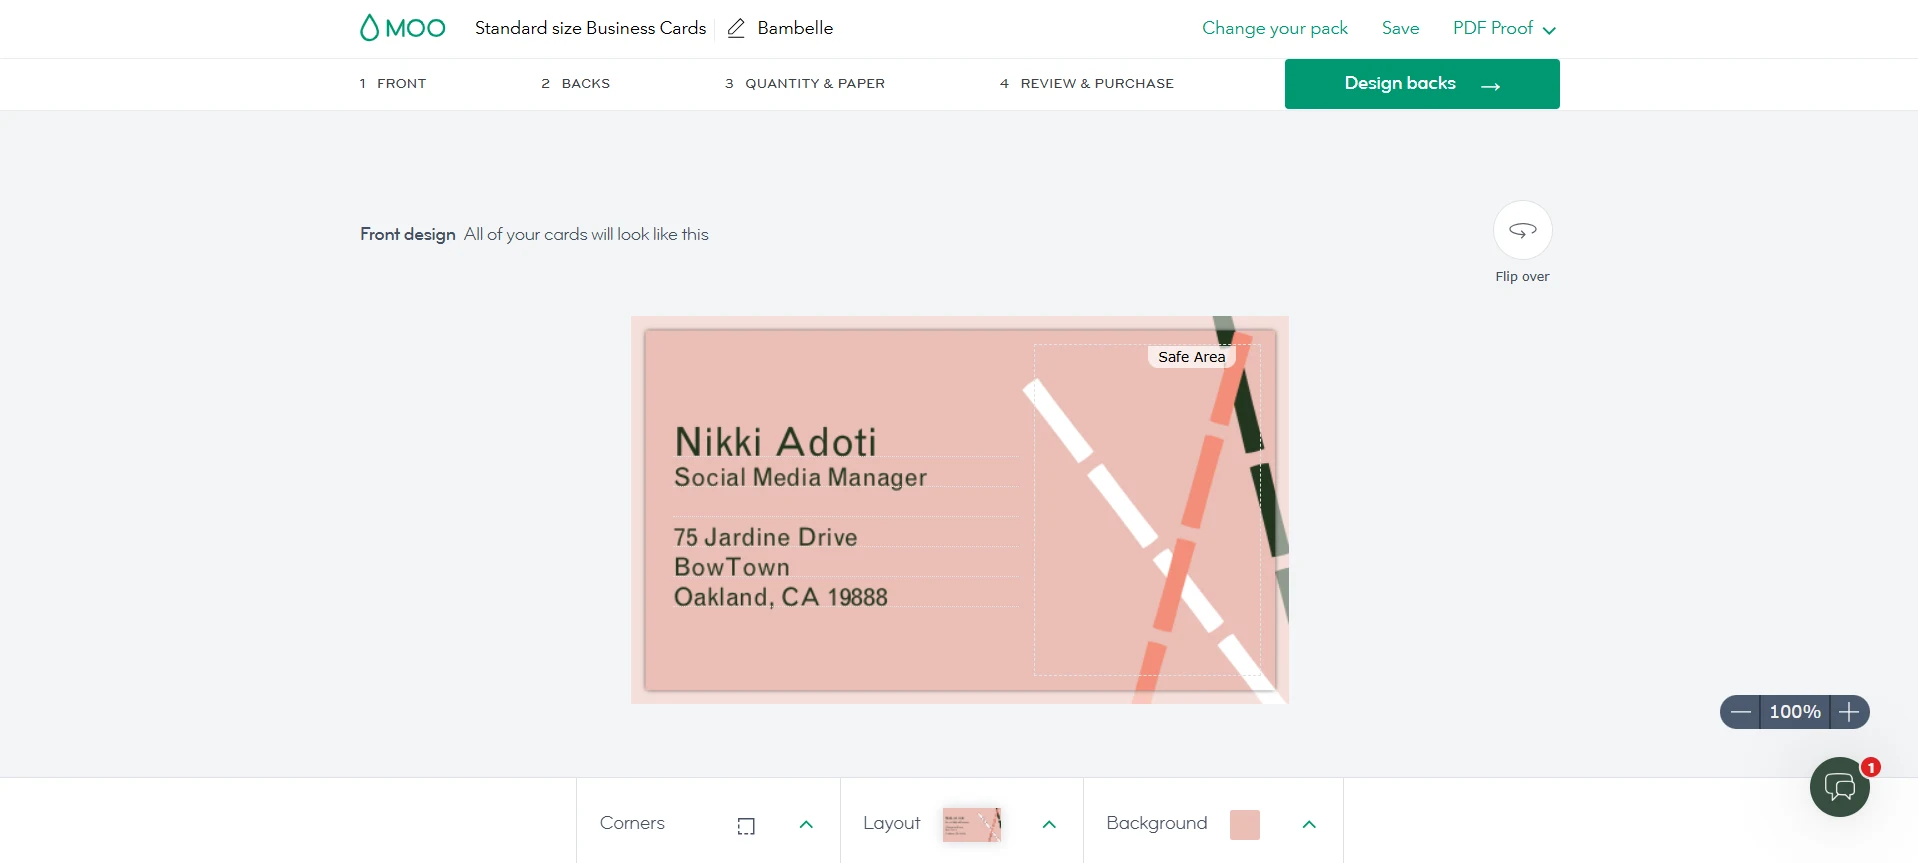The width and height of the screenshot is (1918, 863).
Task: Click the Layout label
Action: point(892,823)
